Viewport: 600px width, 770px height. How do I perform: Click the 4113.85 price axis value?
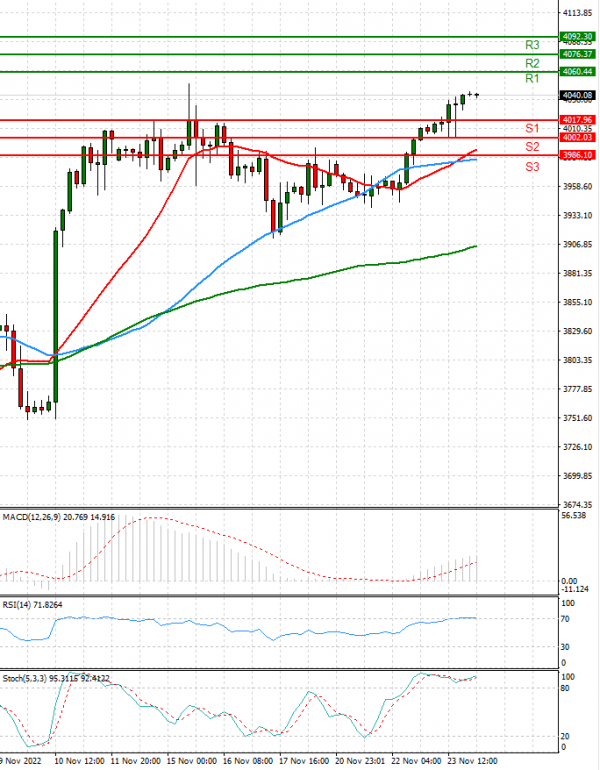pyautogui.click(x=577, y=13)
